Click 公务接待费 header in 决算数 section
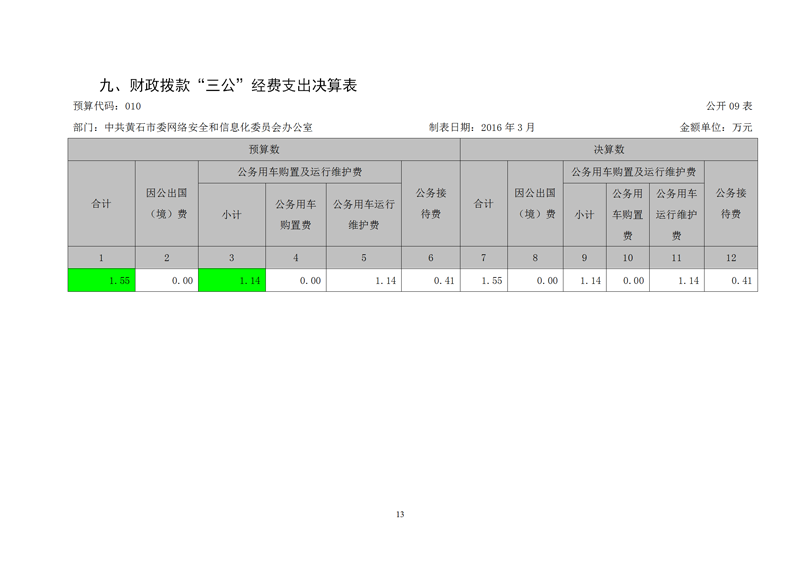This screenshot has height=566, width=800. point(731,204)
